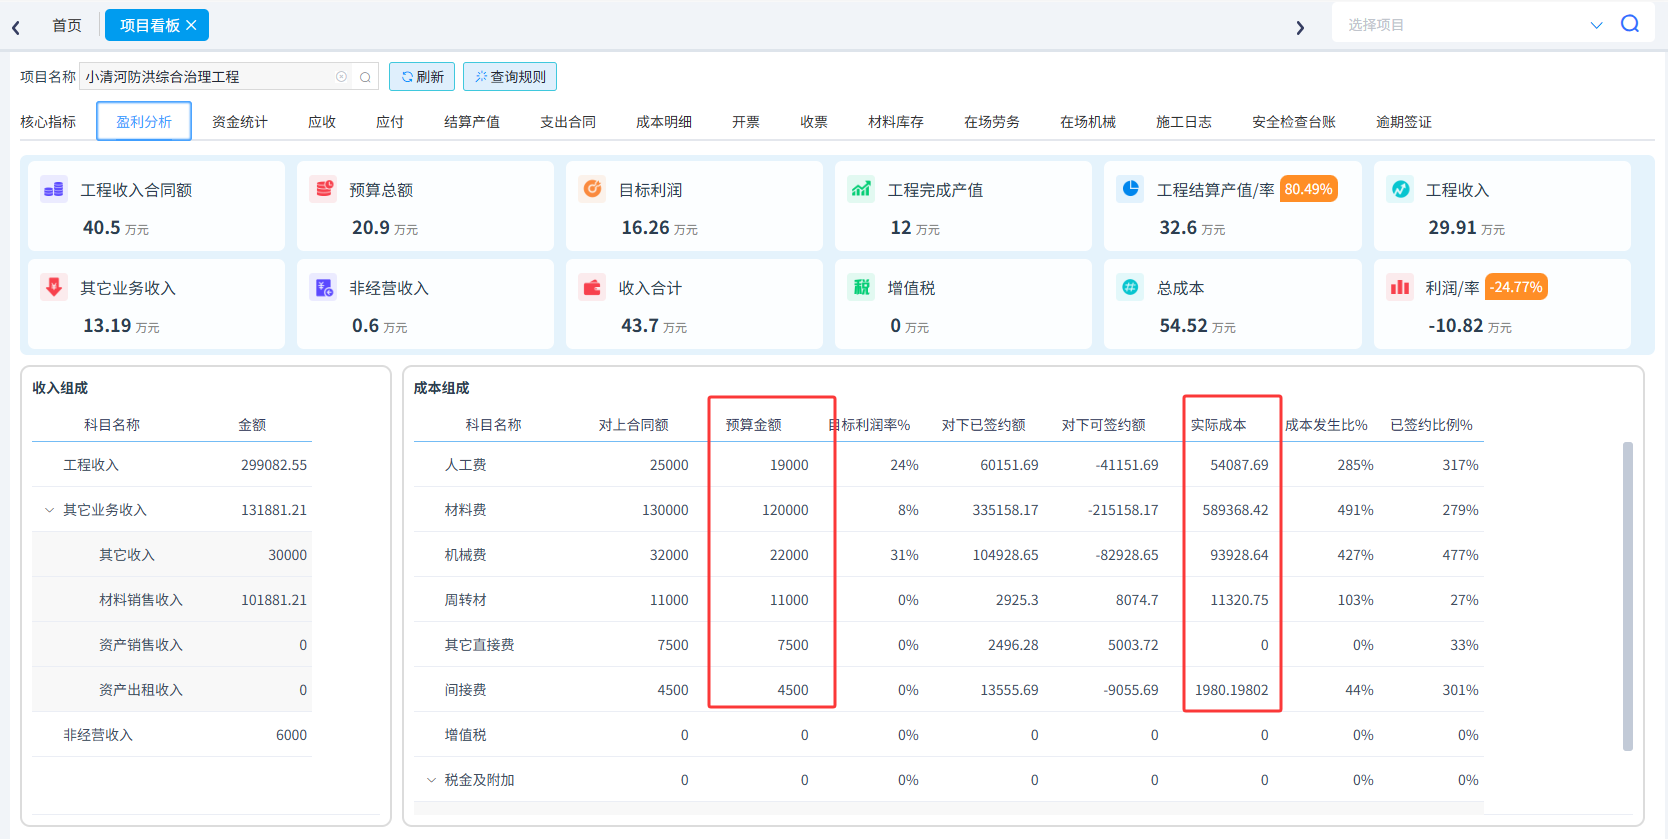This screenshot has width=1668, height=839.
Task: Clear the 项目名称 field with the x icon
Action: pos(342,77)
